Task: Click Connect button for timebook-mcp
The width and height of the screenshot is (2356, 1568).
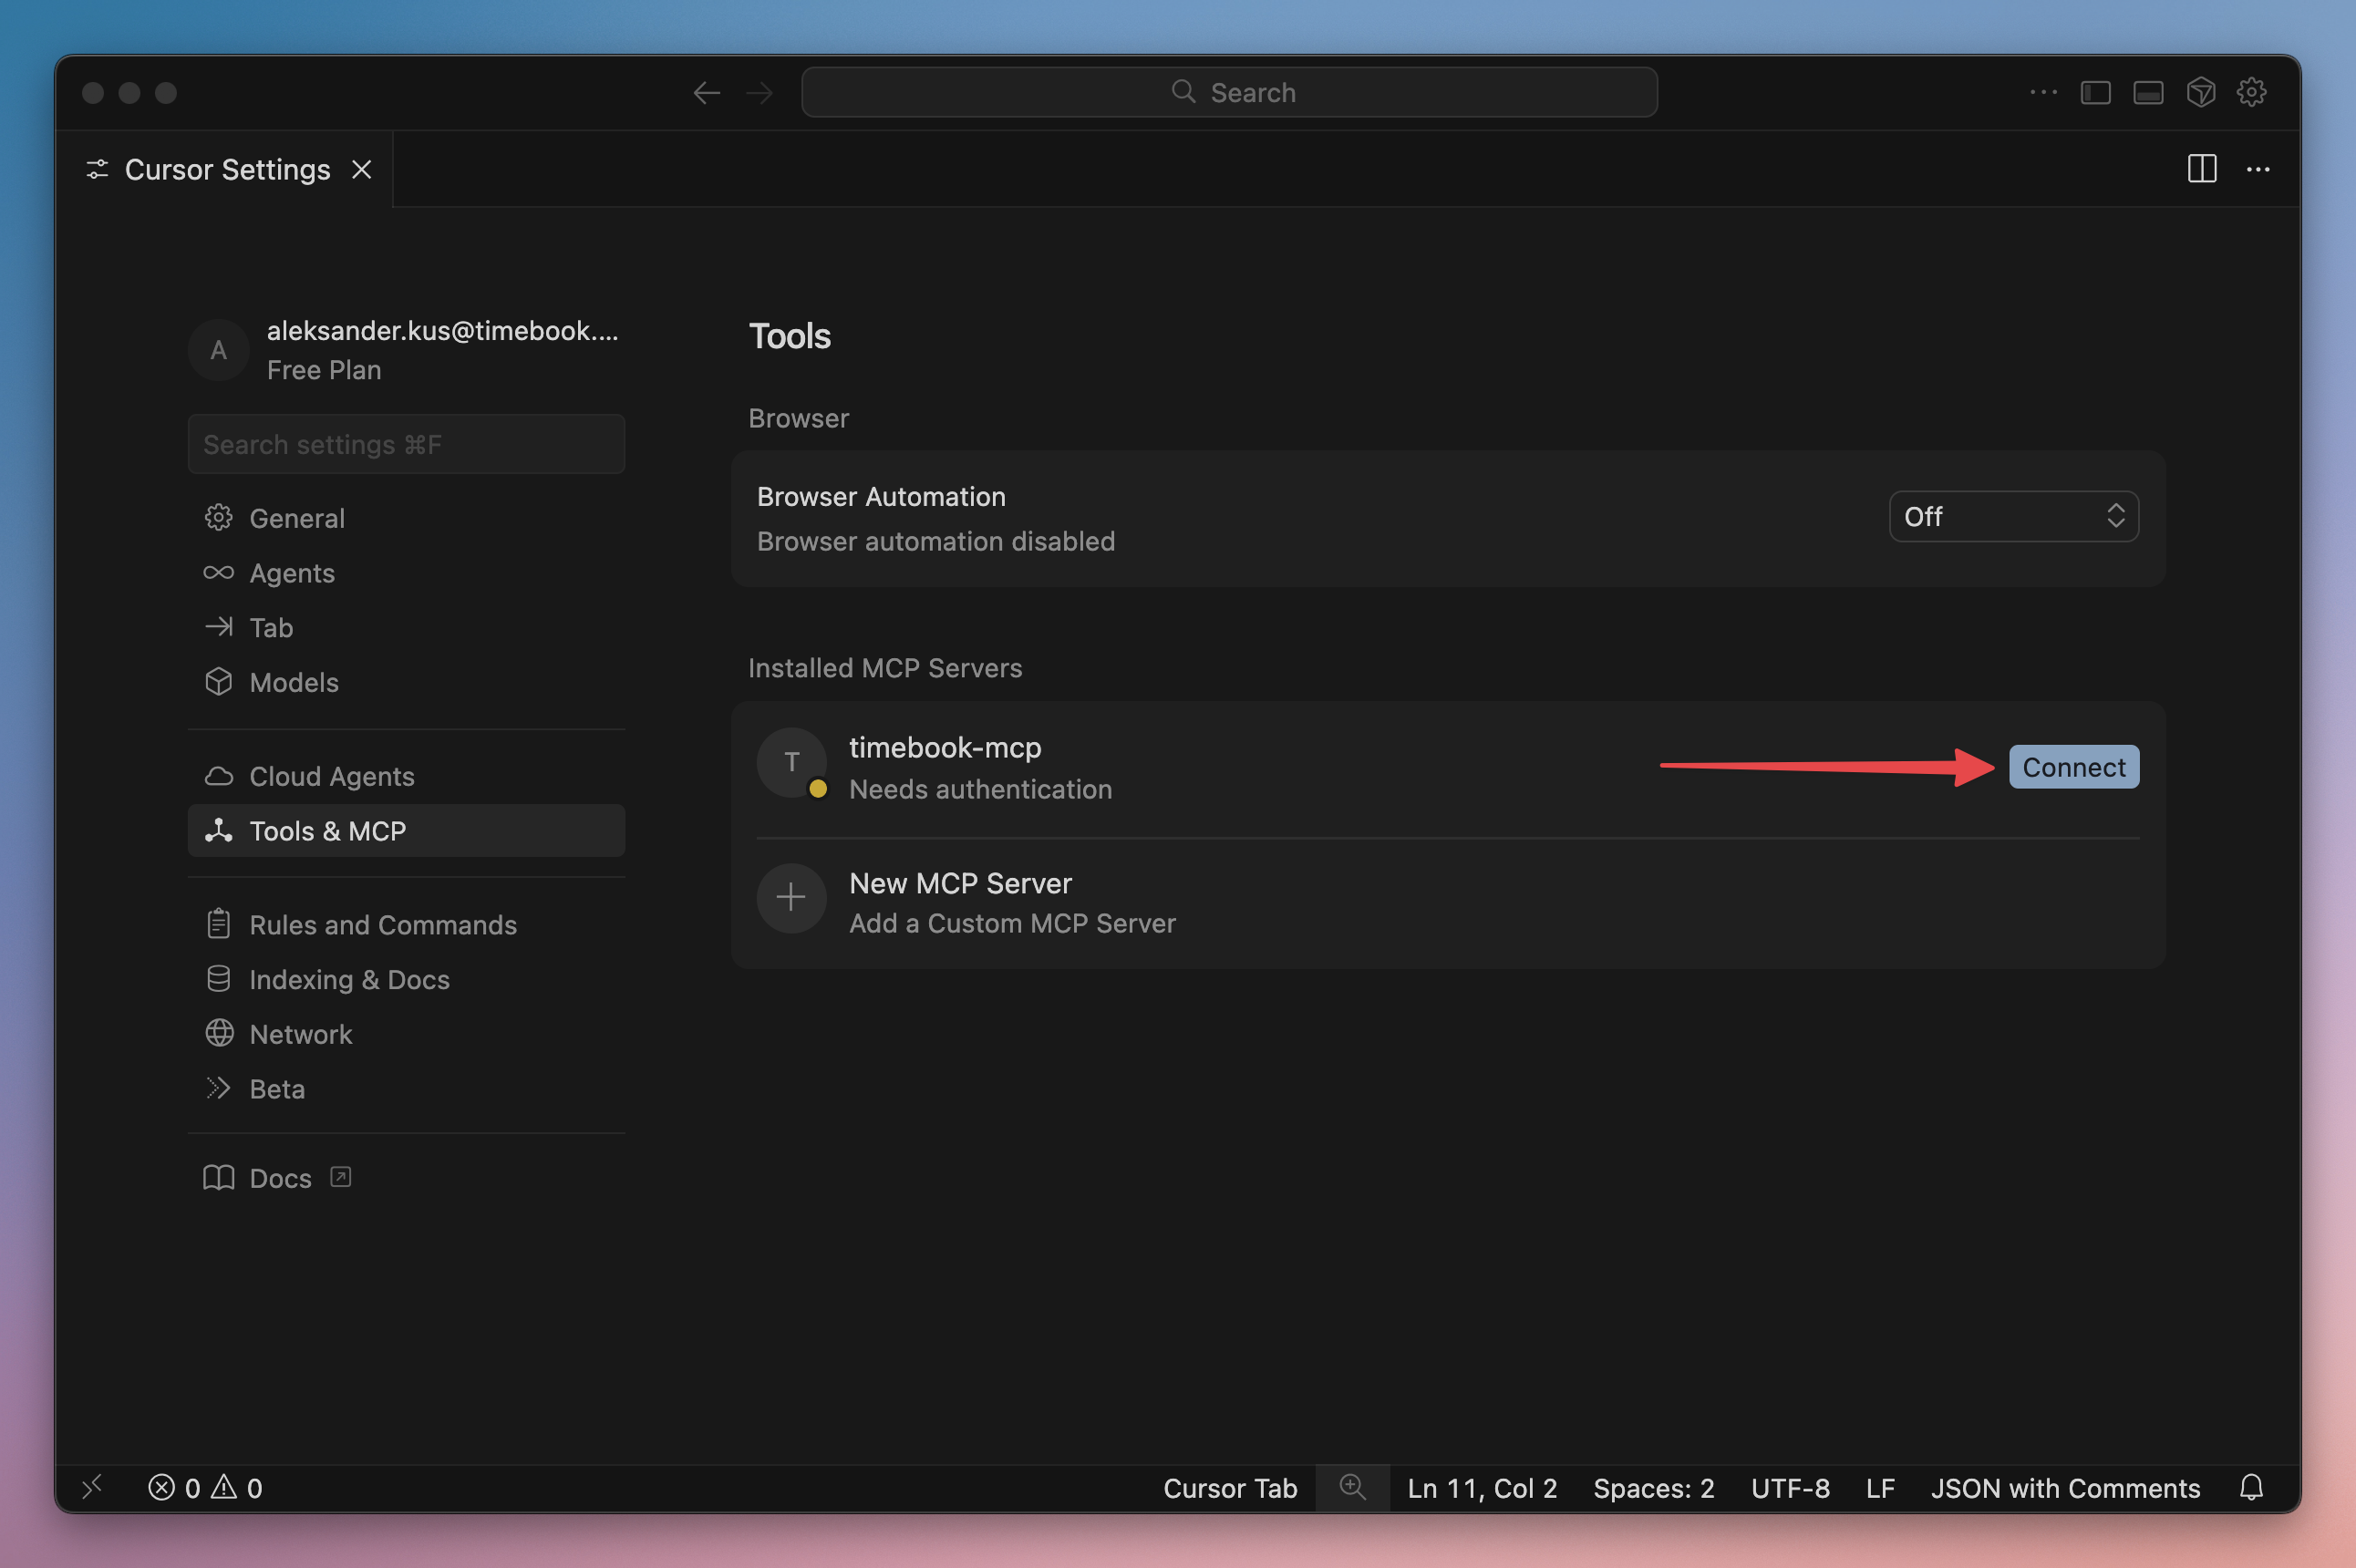Action: [2073, 767]
